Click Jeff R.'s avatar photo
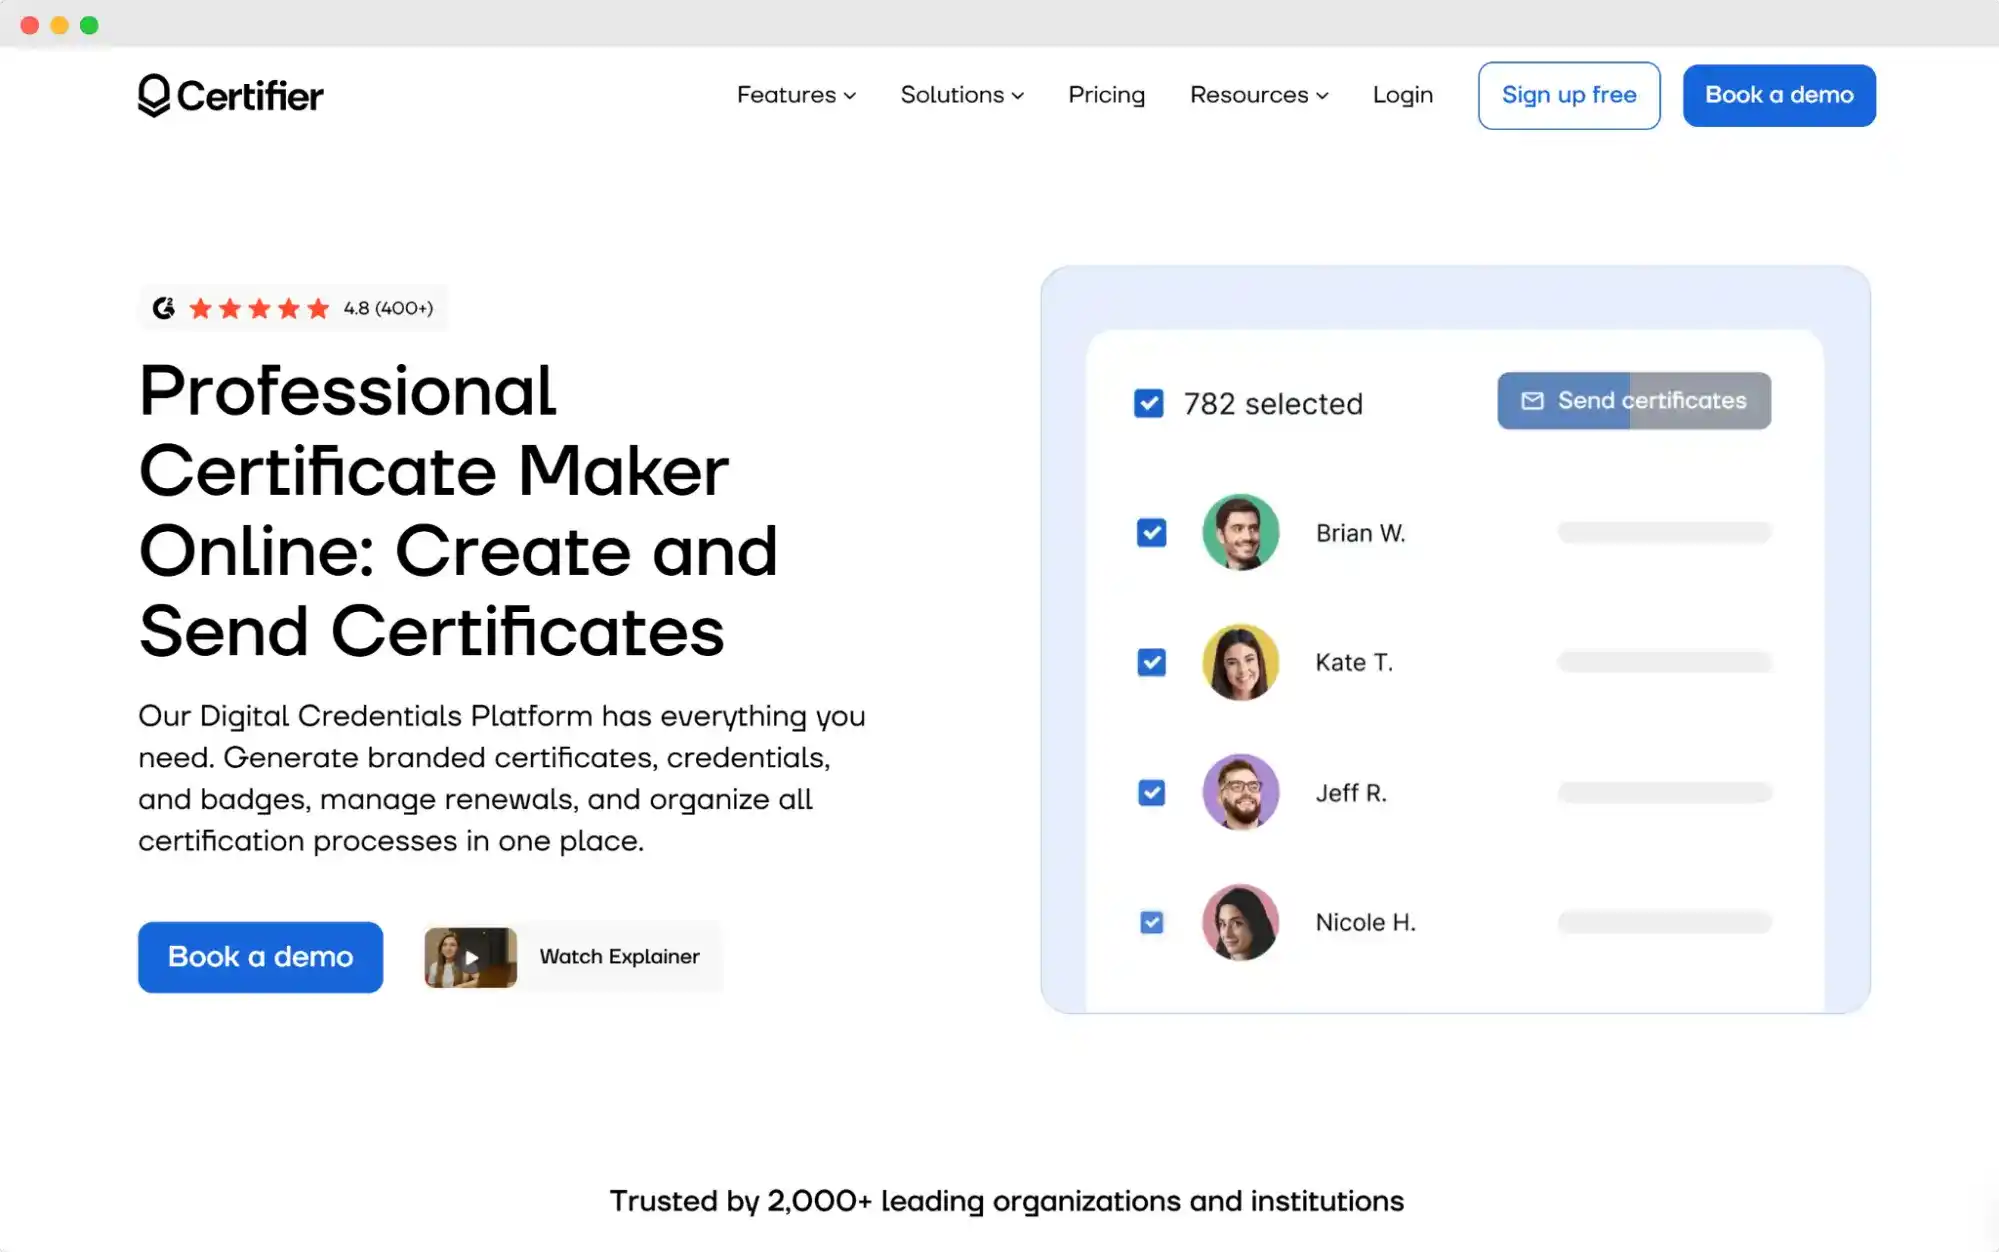This screenshot has width=1999, height=1253. (x=1240, y=792)
